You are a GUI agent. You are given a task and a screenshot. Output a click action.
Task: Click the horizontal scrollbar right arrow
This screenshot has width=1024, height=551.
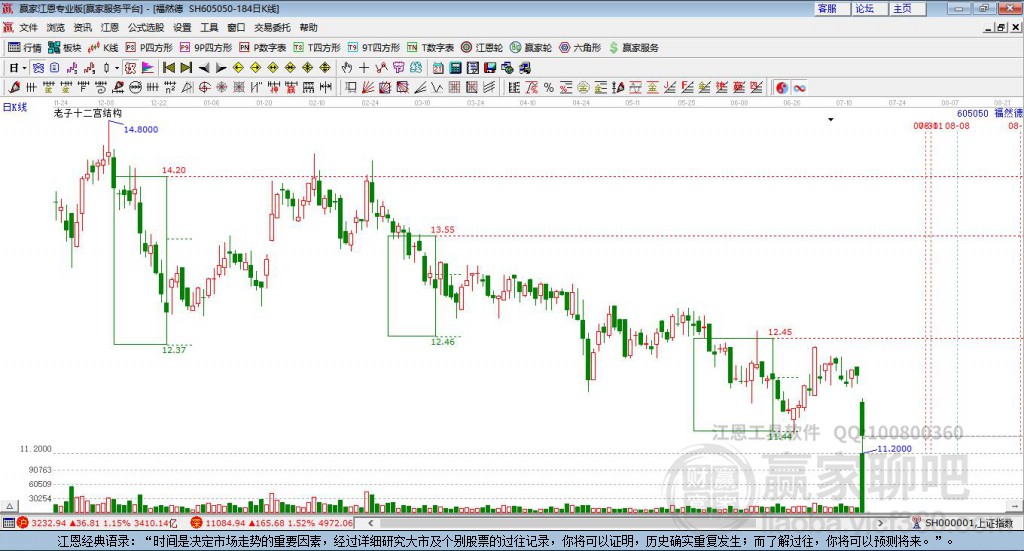click(880, 523)
